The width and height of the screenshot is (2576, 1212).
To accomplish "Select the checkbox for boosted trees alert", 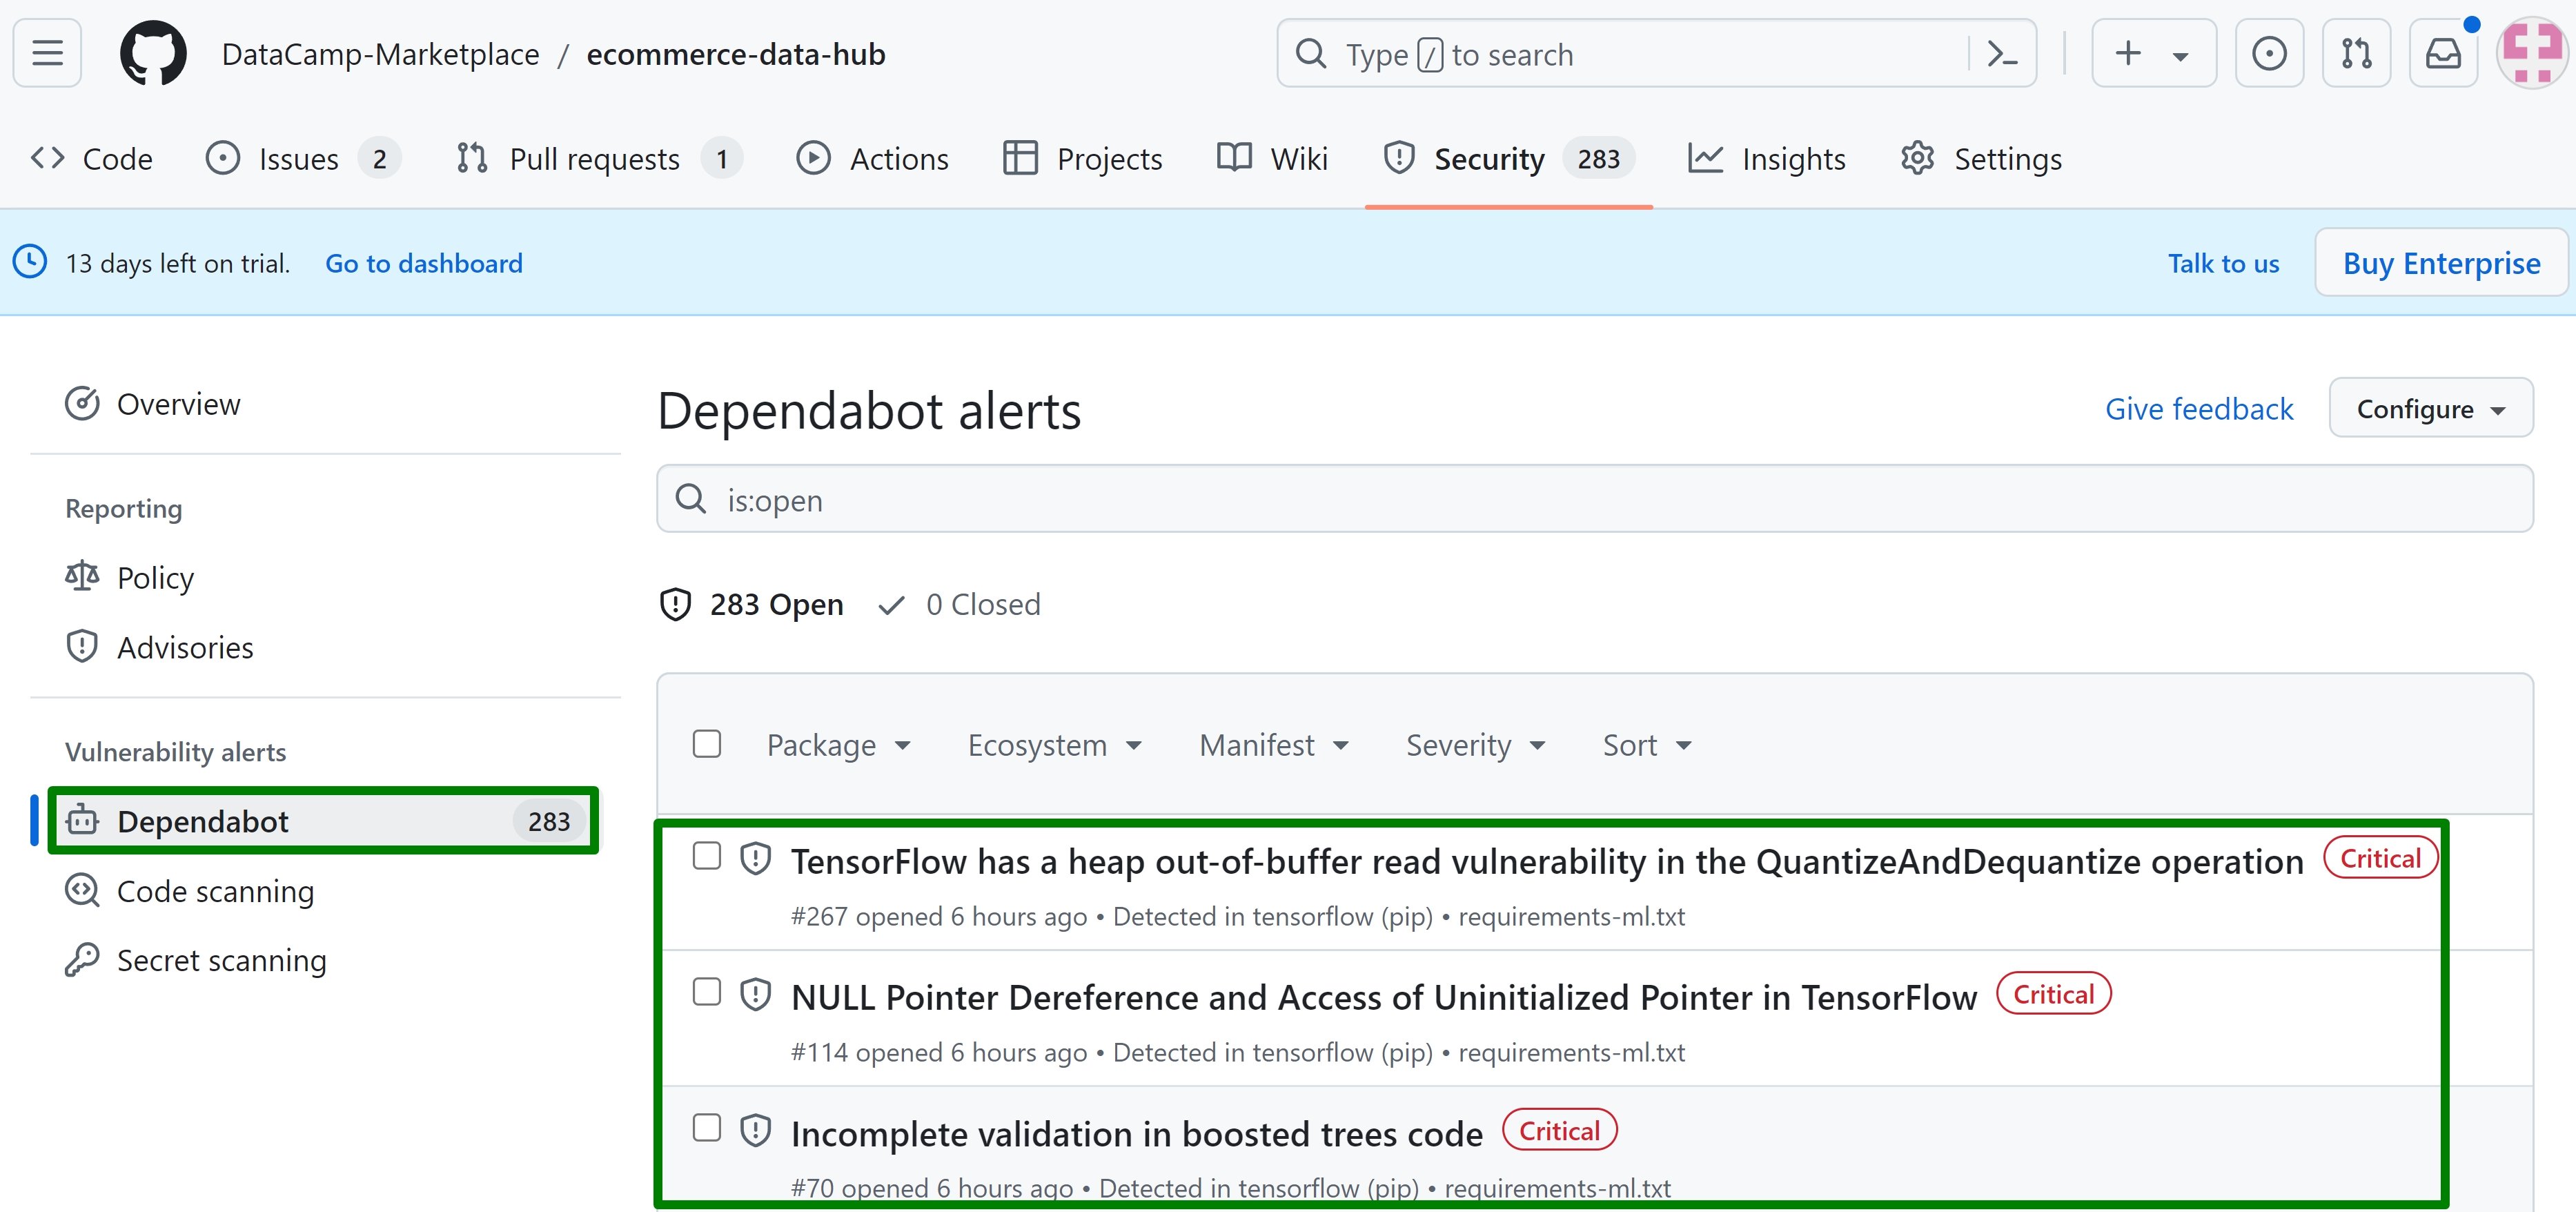I will 707,1128.
